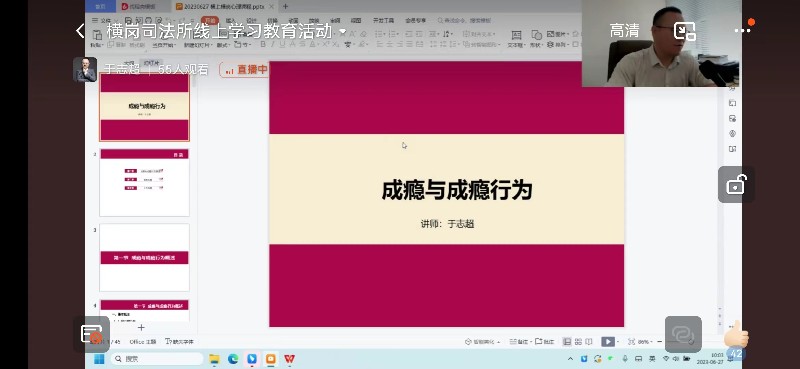Select the 开发工具 ribbon tab
The image size is (800, 369).
(x=383, y=20)
